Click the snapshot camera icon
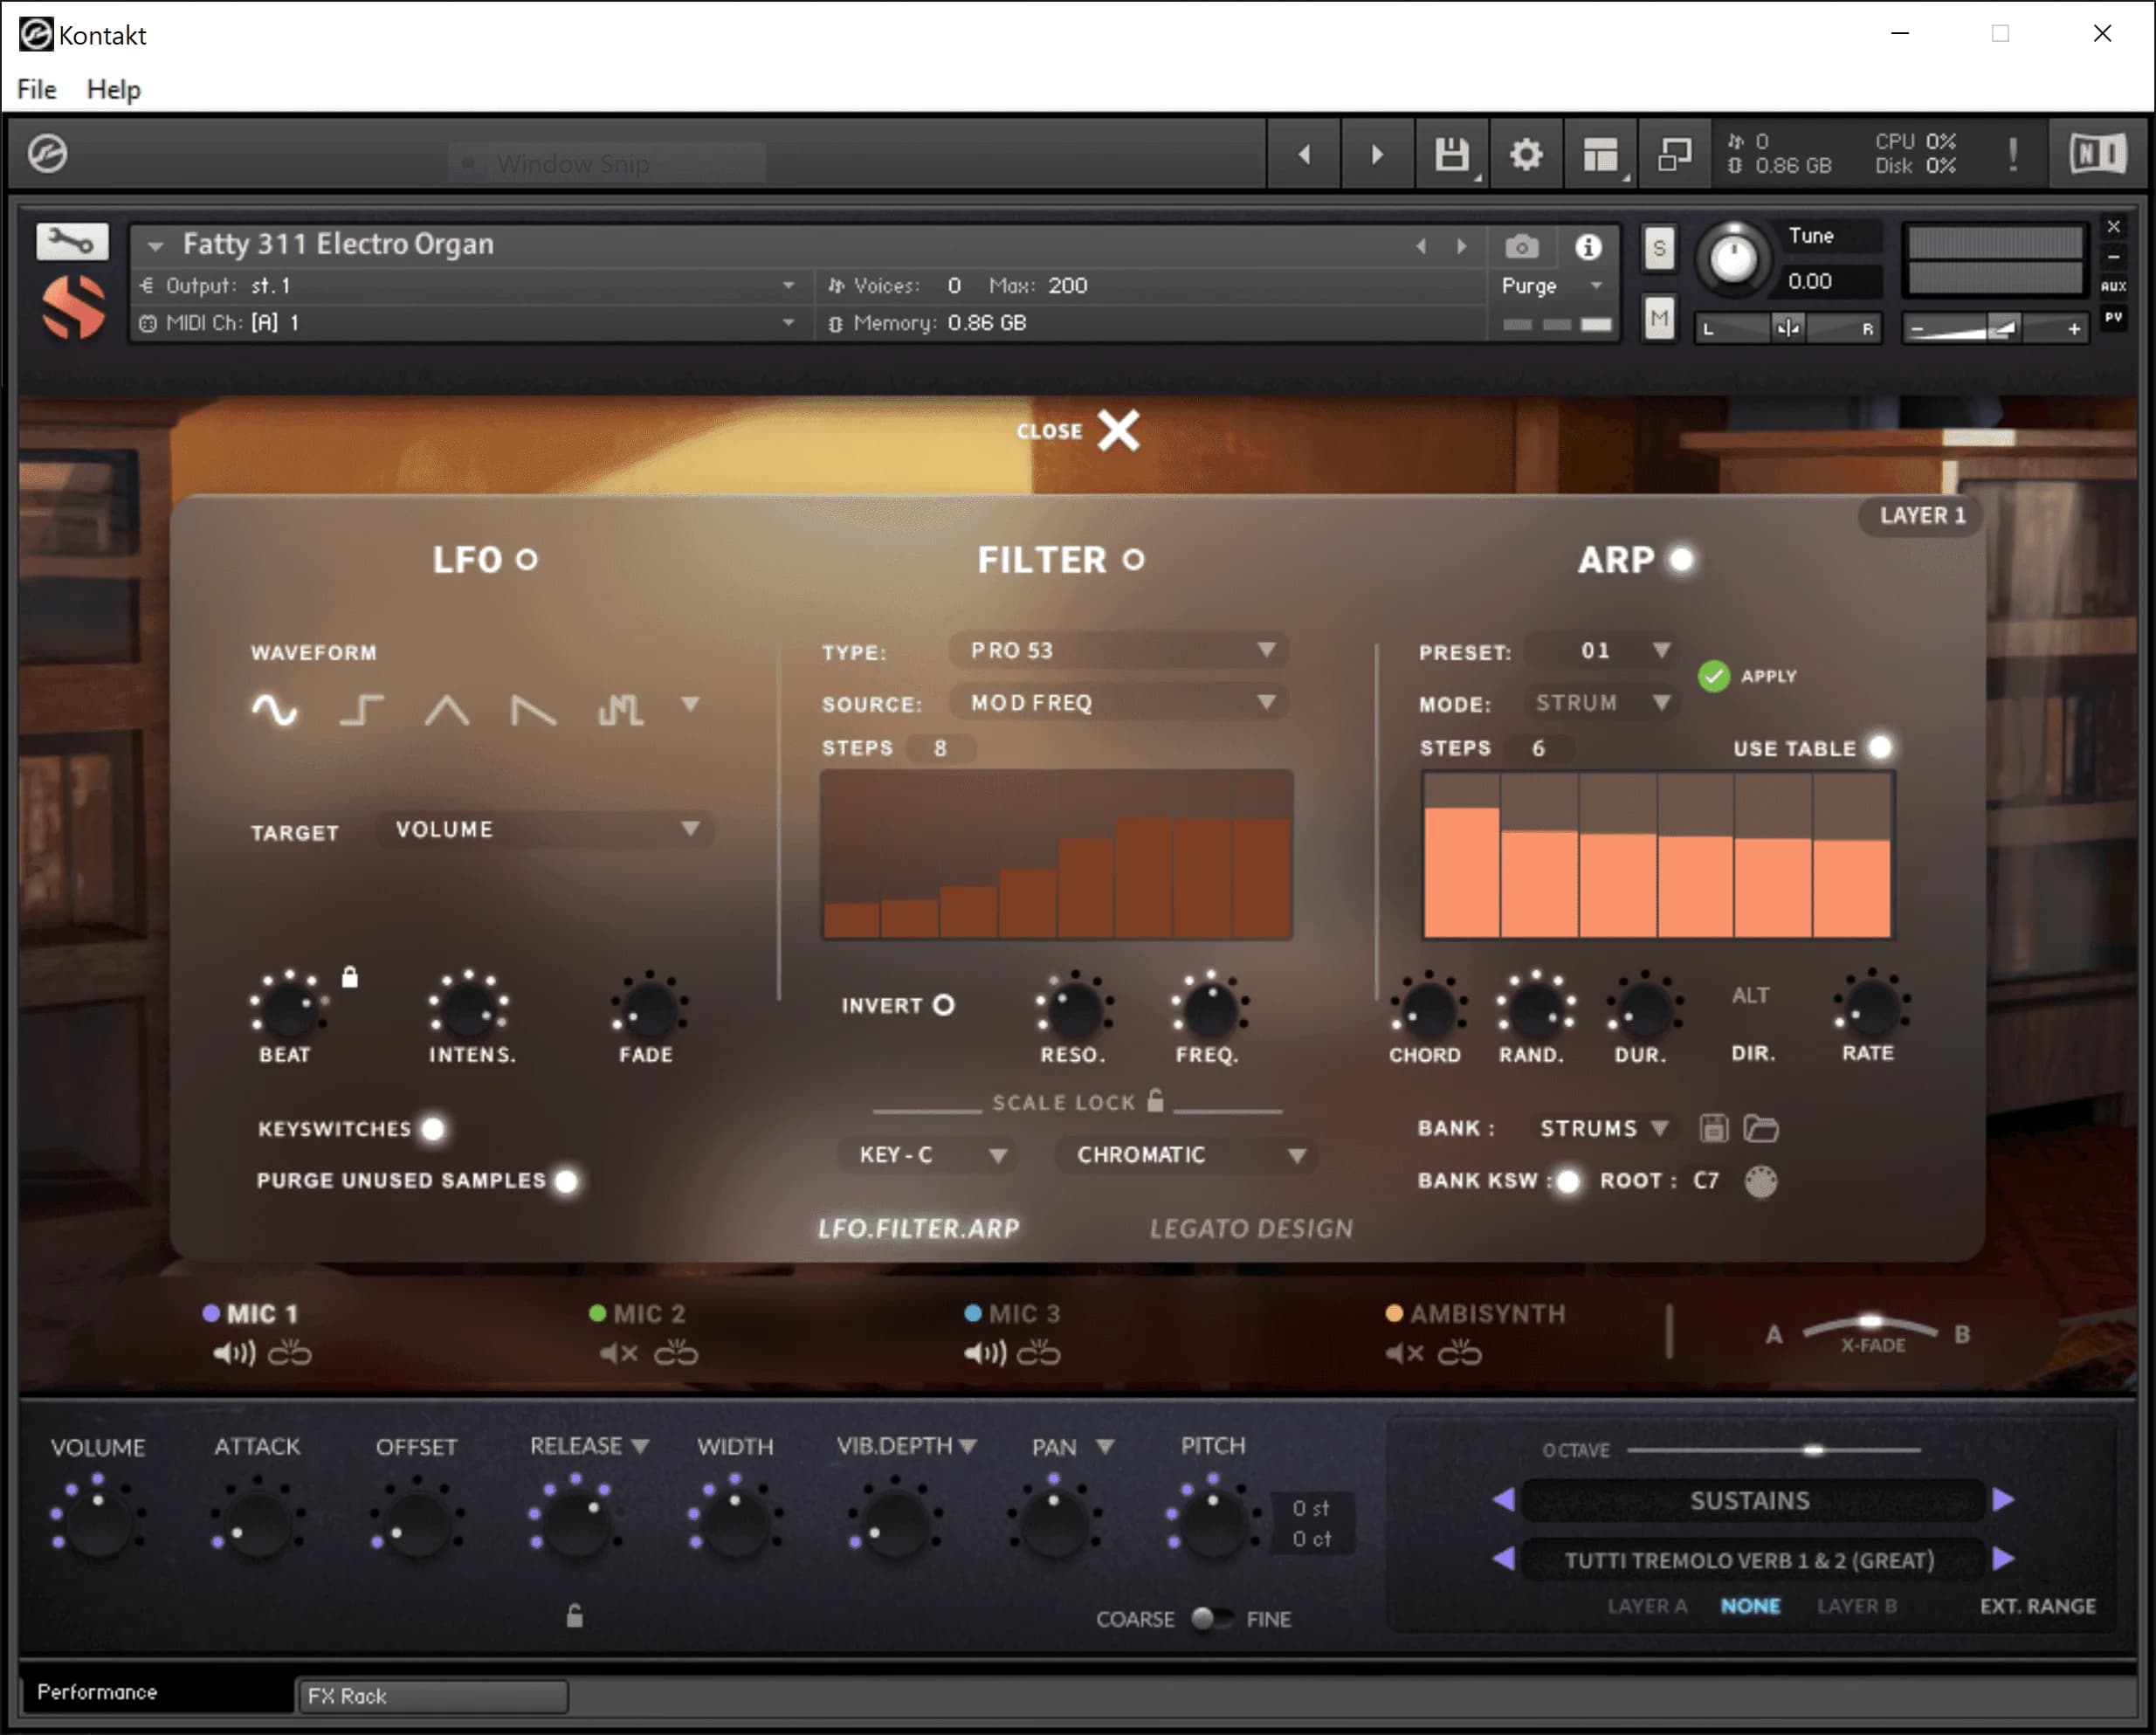Screen dimensions: 2156x1735 click(x=1521, y=247)
